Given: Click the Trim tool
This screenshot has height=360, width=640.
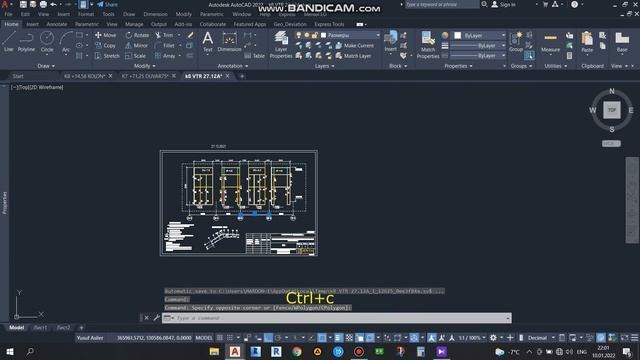Looking at the screenshot, I should tap(164, 35).
